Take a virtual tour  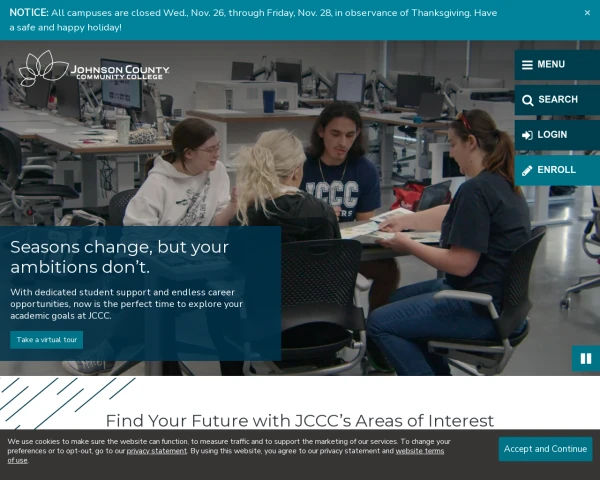tap(47, 340)
